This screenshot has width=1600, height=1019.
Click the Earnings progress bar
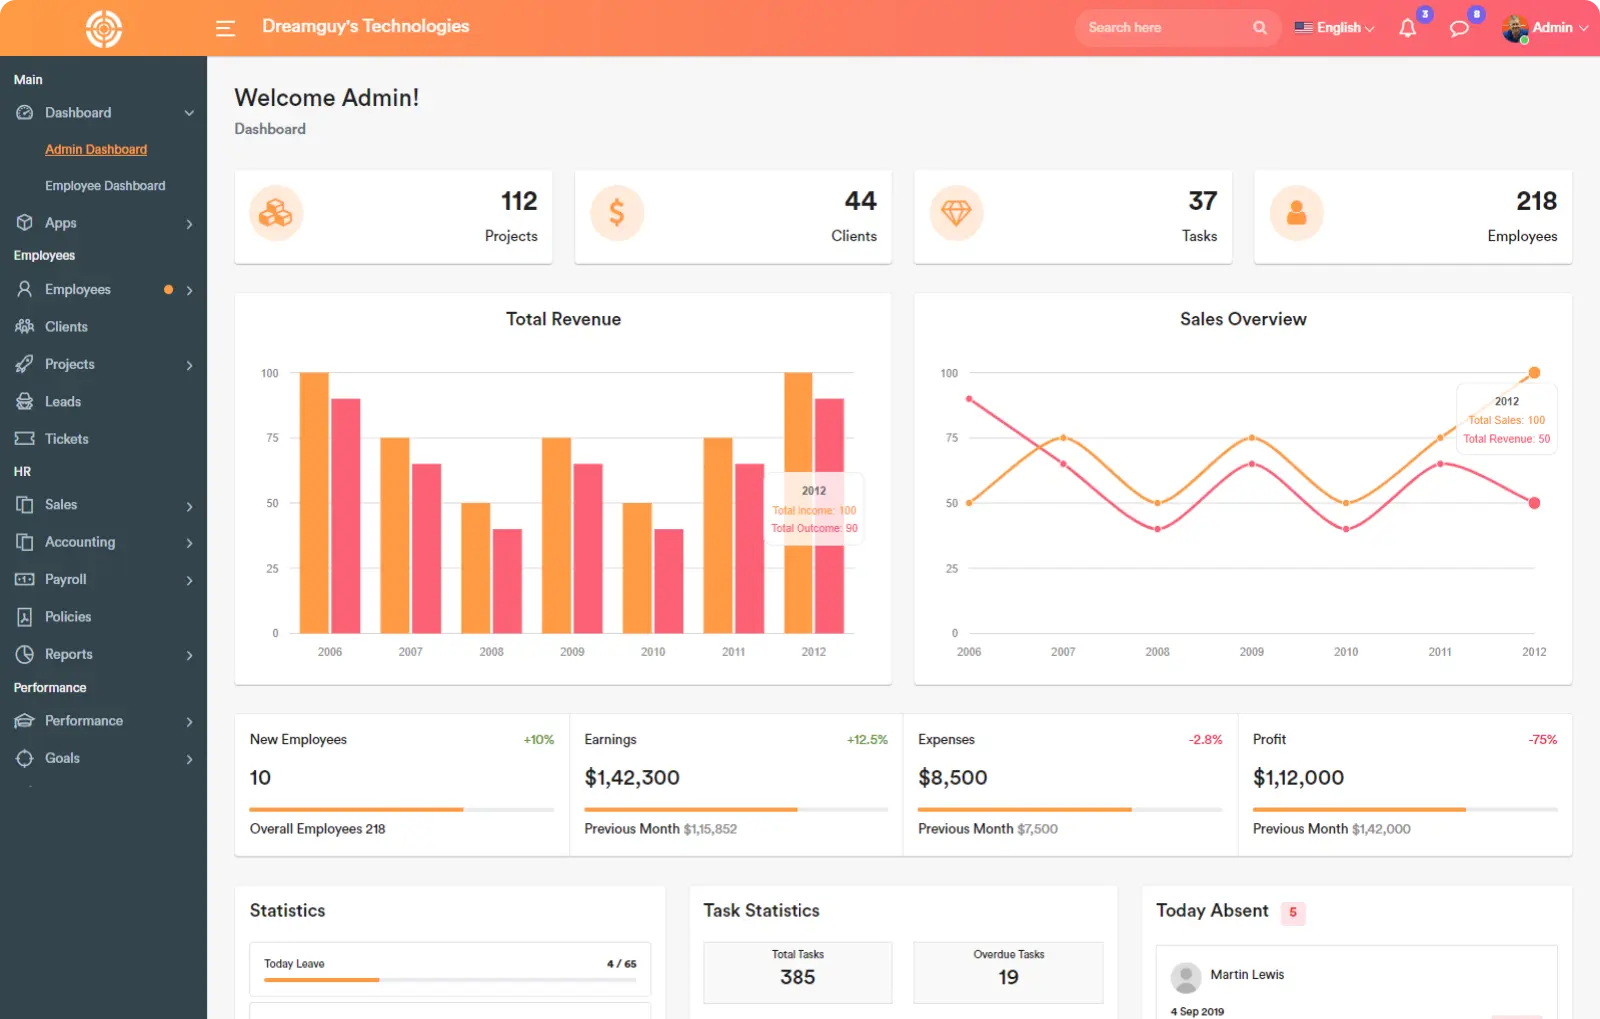[736, 809]
